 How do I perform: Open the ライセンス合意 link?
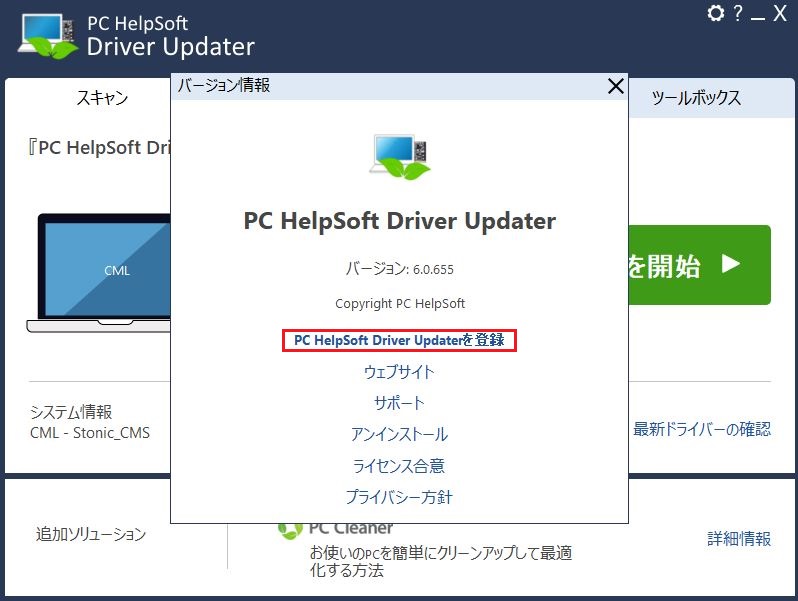[x=399, y=466]
